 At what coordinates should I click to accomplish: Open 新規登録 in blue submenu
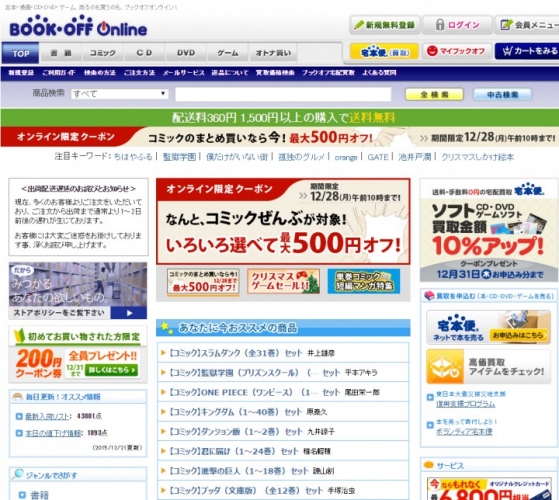point(21,73)
